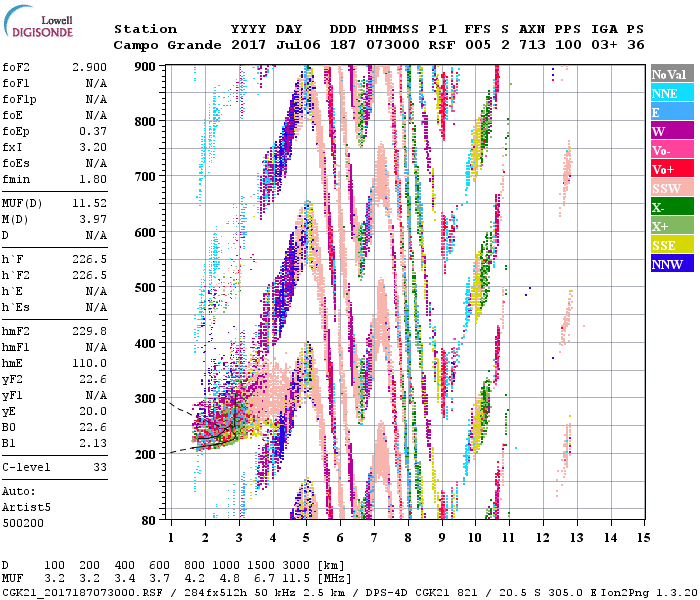Viewport: 700px width, 600px height.
Task: Select the Vo- pink legend swatch
Action: [x=672, y=150]
